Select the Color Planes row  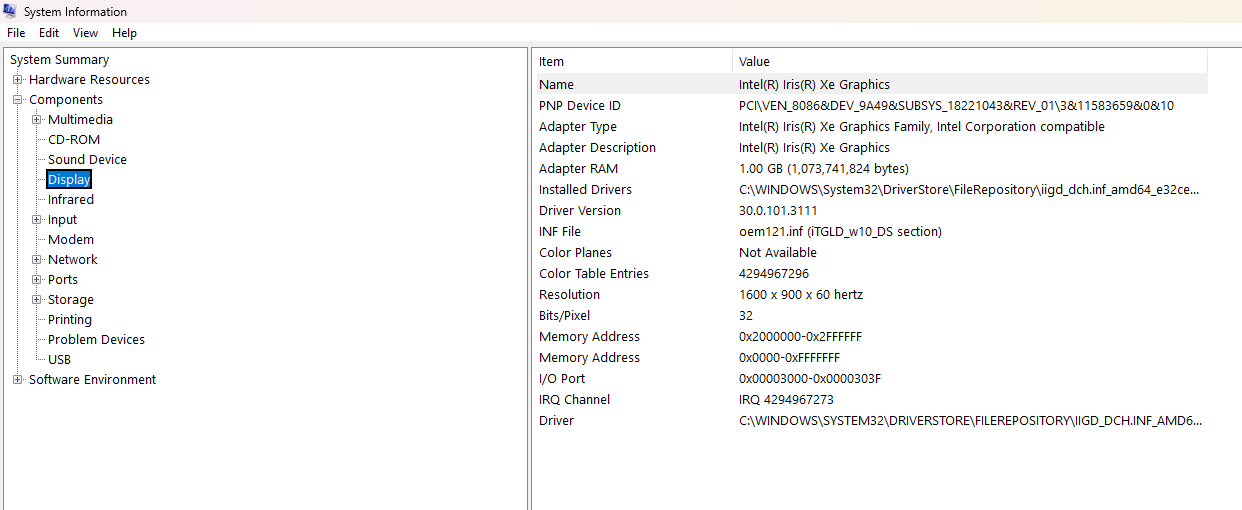point(870,253)
